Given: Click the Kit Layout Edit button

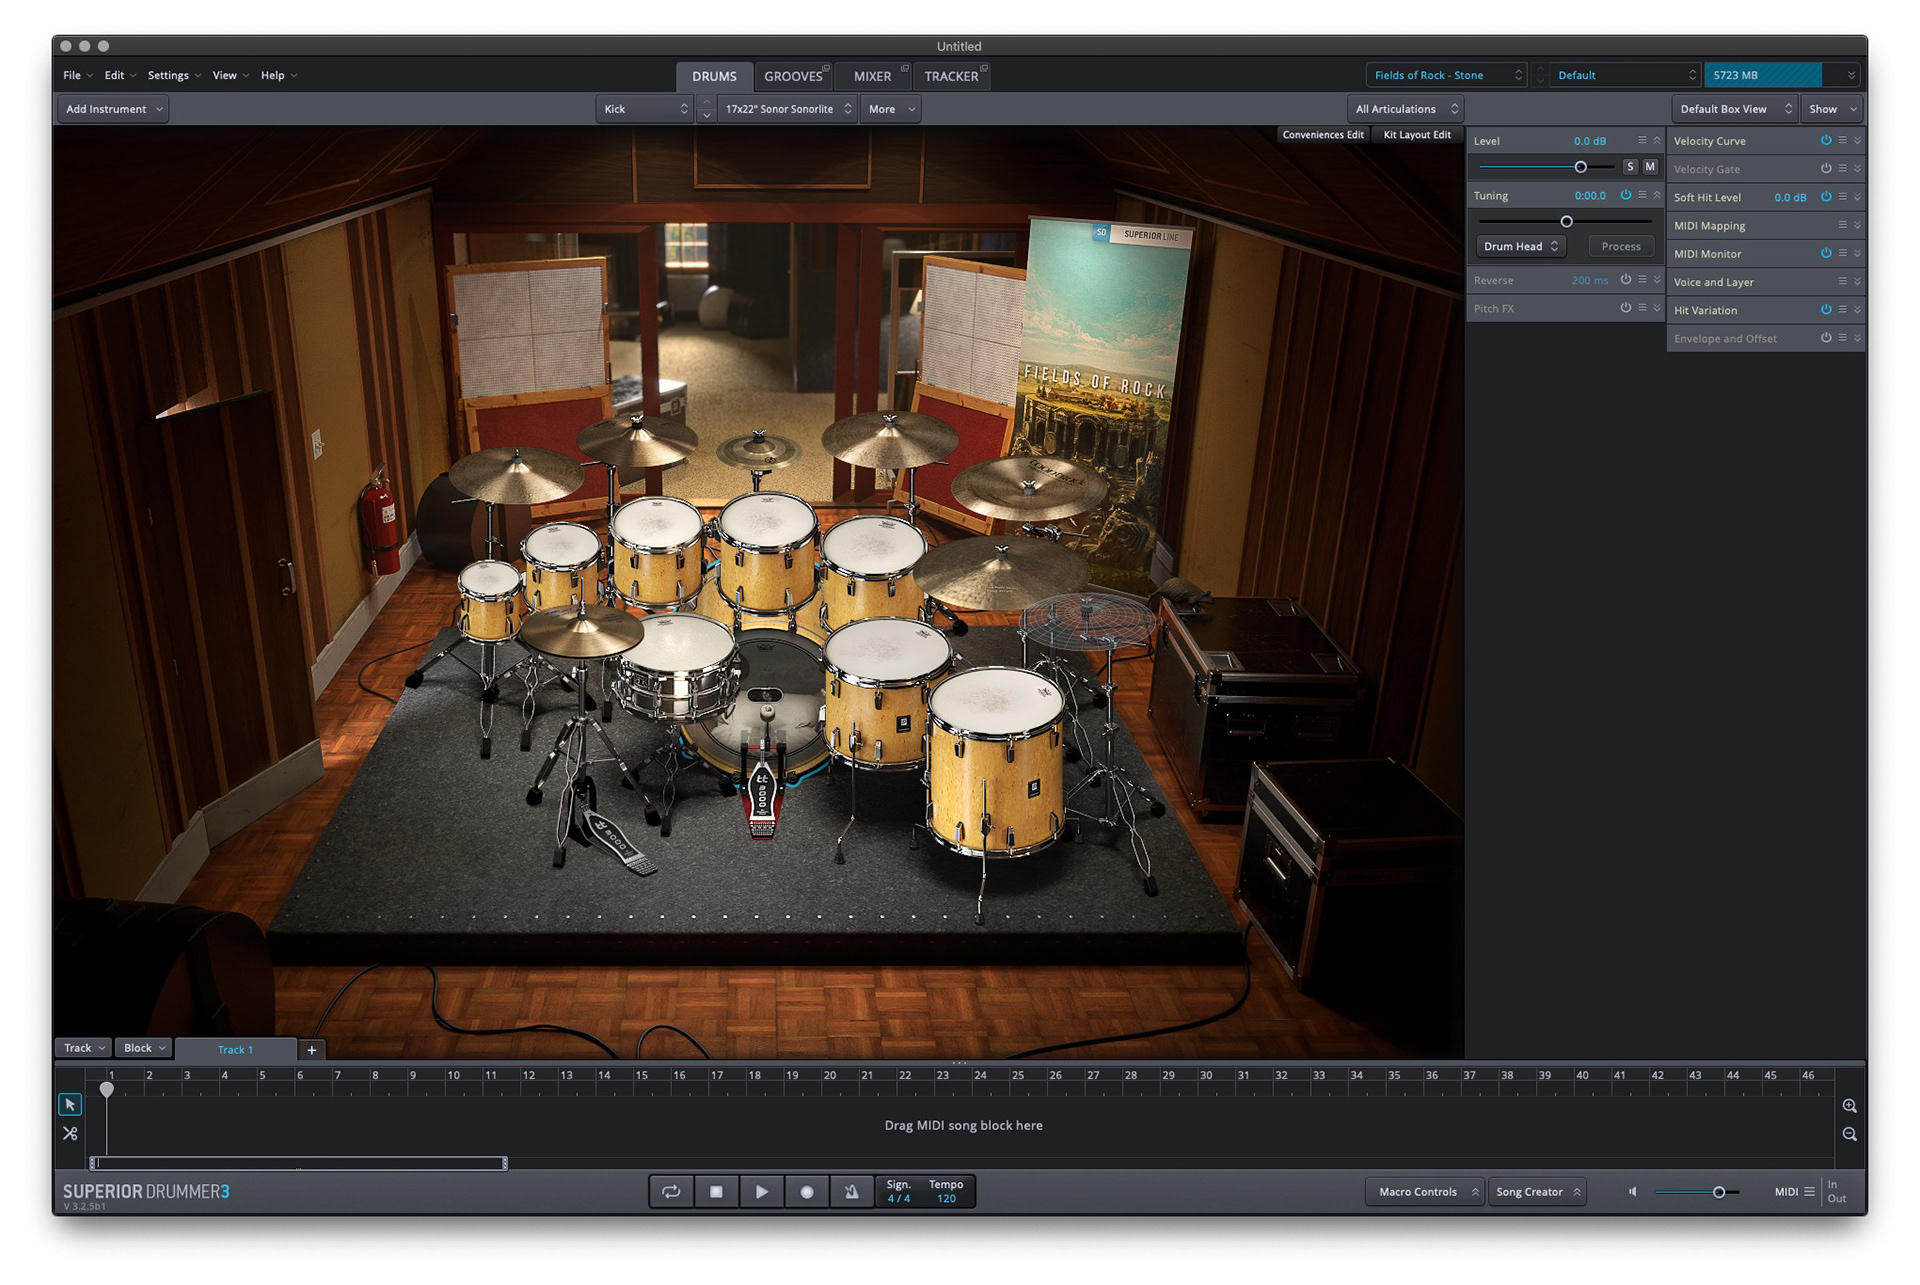Looking at the screenshot, I should 1416,135.
